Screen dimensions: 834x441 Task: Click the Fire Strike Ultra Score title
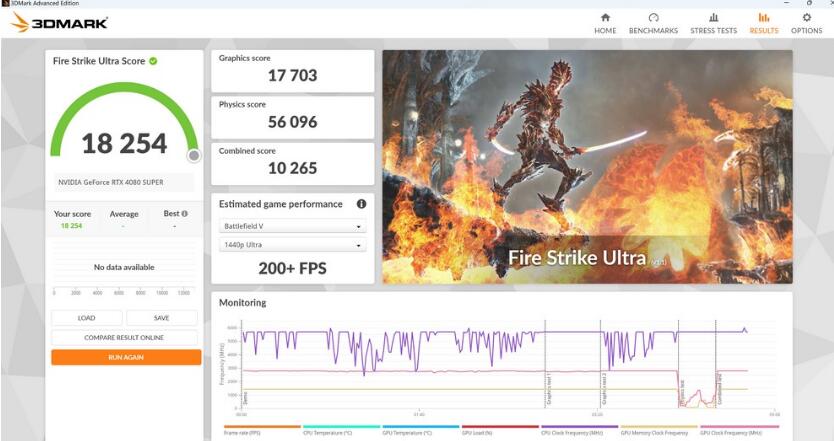99,61
